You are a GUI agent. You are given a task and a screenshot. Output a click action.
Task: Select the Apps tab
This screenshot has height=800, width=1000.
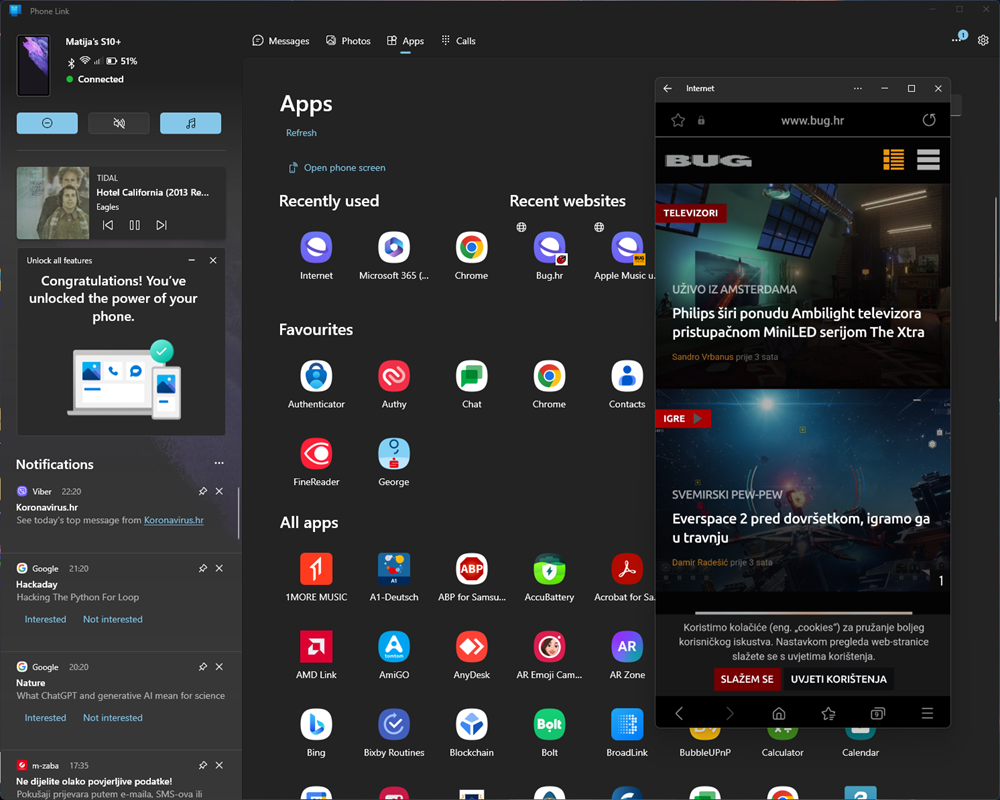coord(405,41)
